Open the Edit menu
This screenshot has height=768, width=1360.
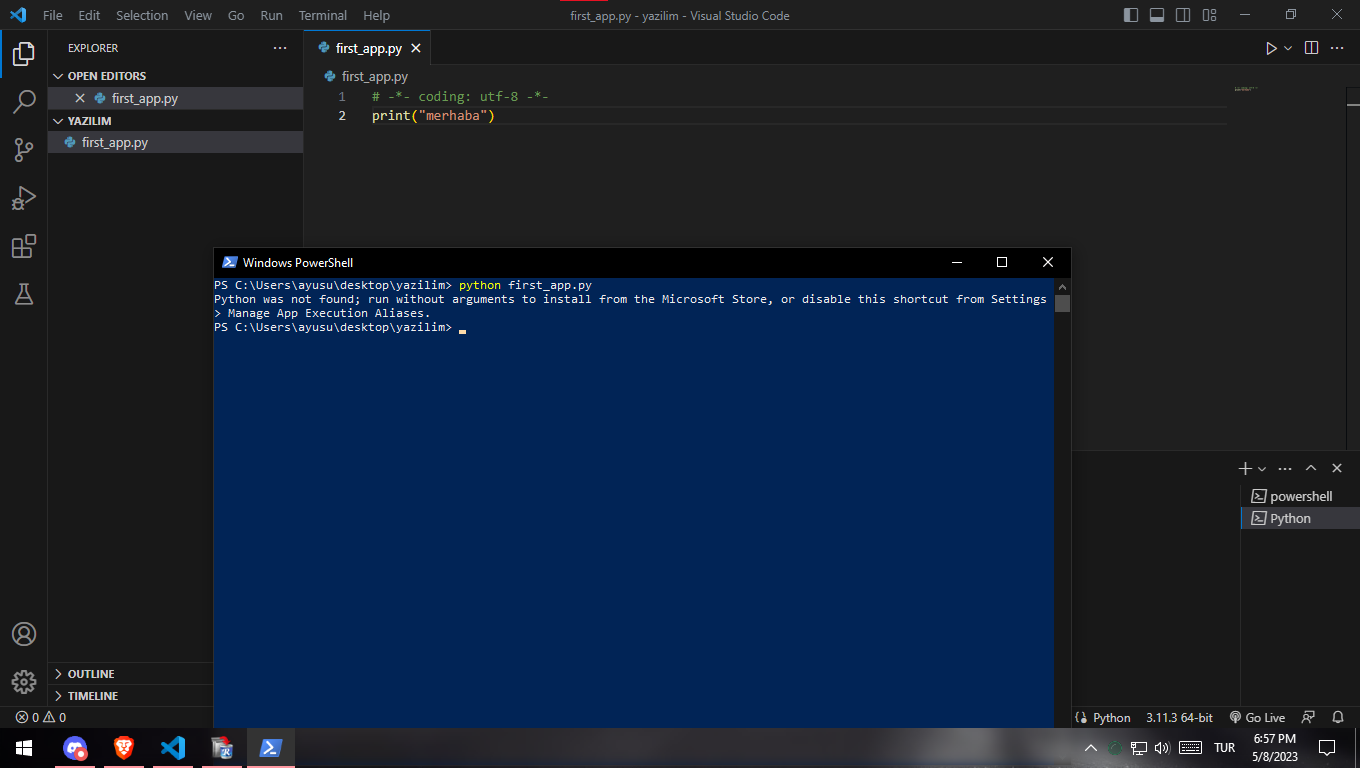(x=89, y=15)
